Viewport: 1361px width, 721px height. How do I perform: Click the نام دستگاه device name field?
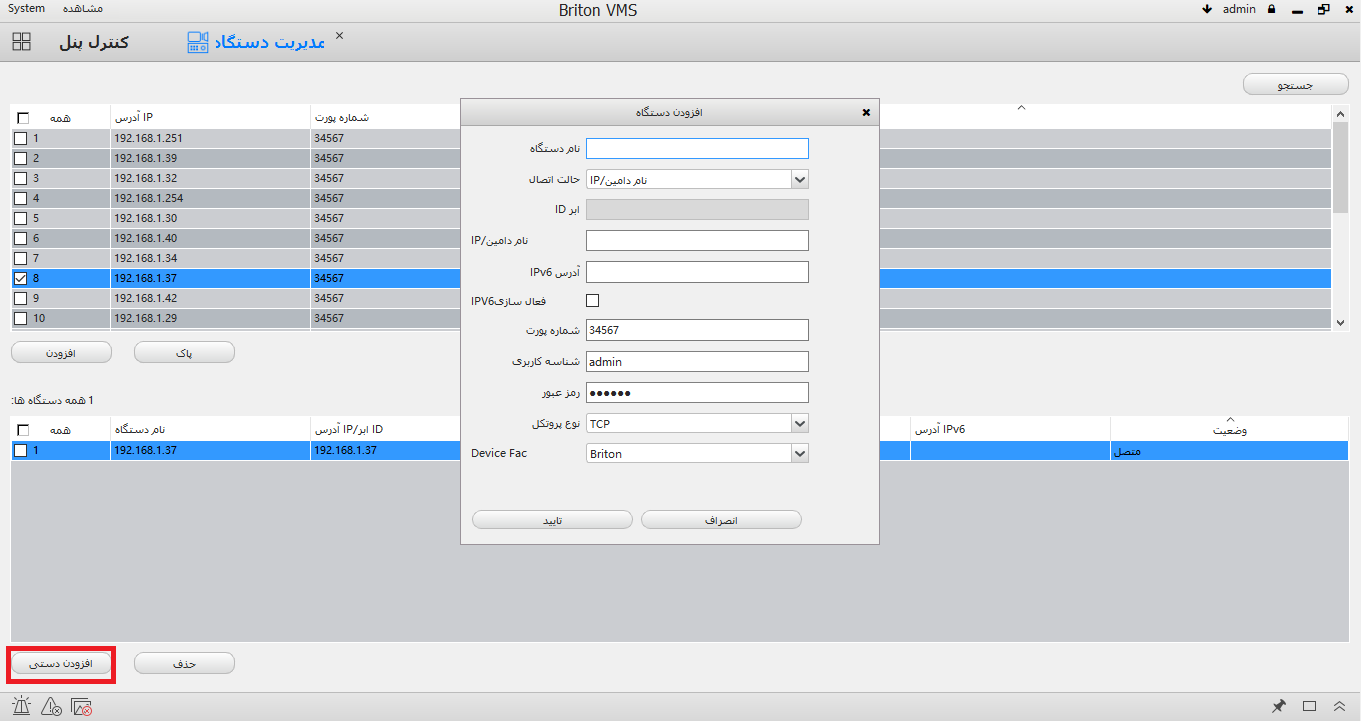click(x=697, y=148)
